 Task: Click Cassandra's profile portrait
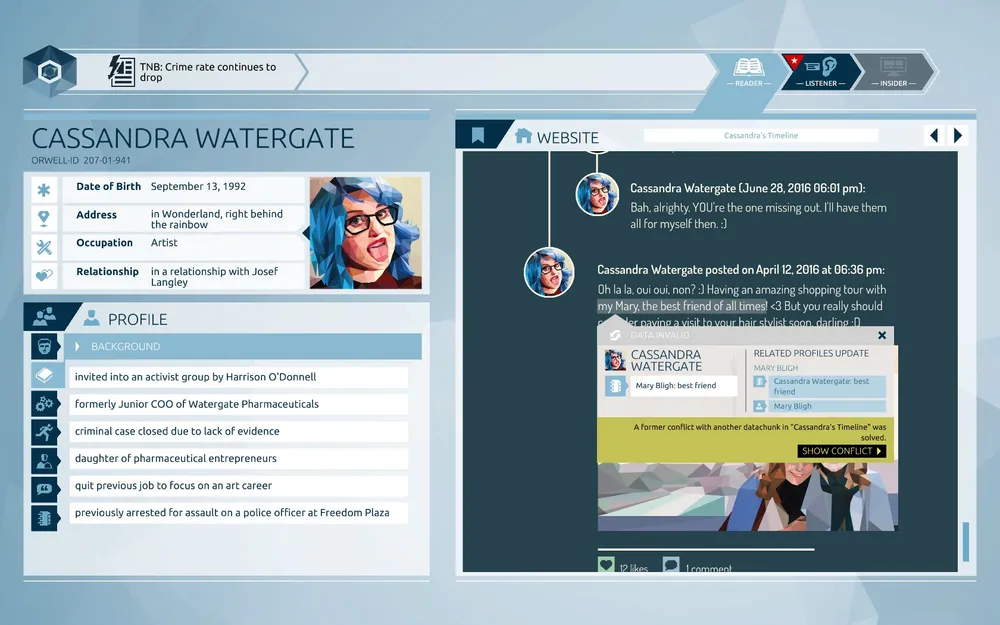pos(365,233)
